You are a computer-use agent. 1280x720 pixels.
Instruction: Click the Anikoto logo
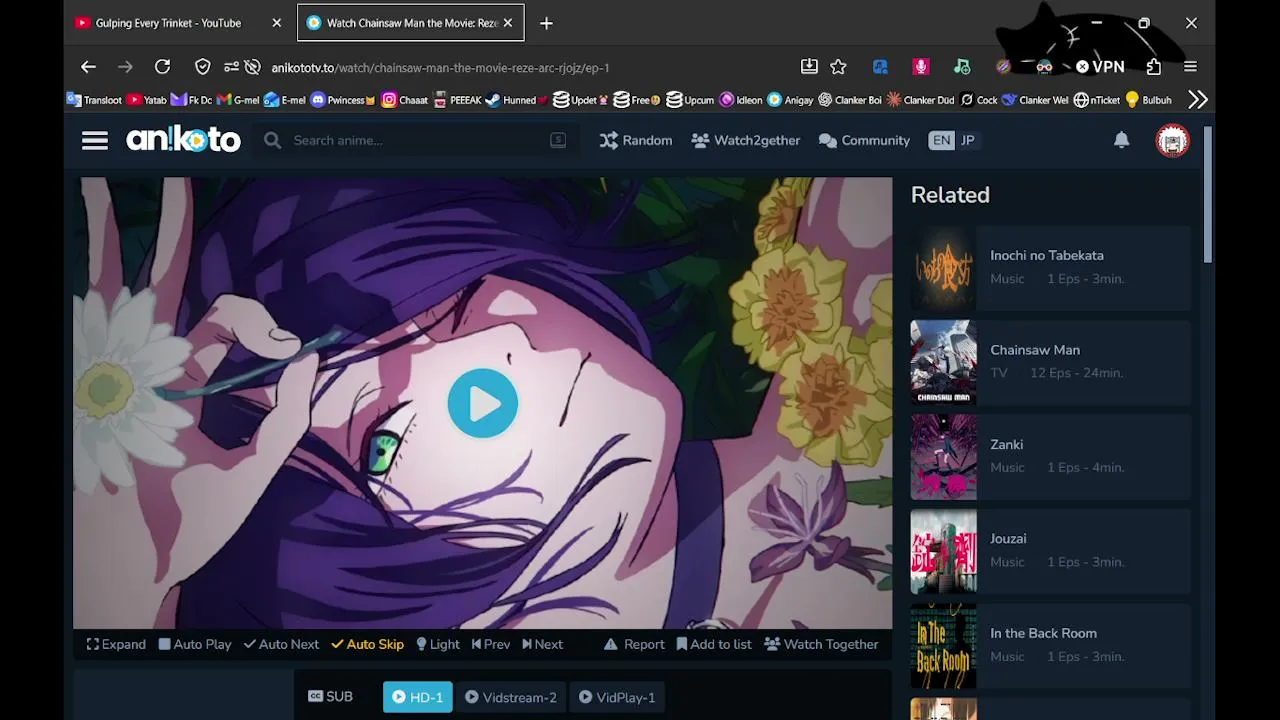[x=183, y=140]
